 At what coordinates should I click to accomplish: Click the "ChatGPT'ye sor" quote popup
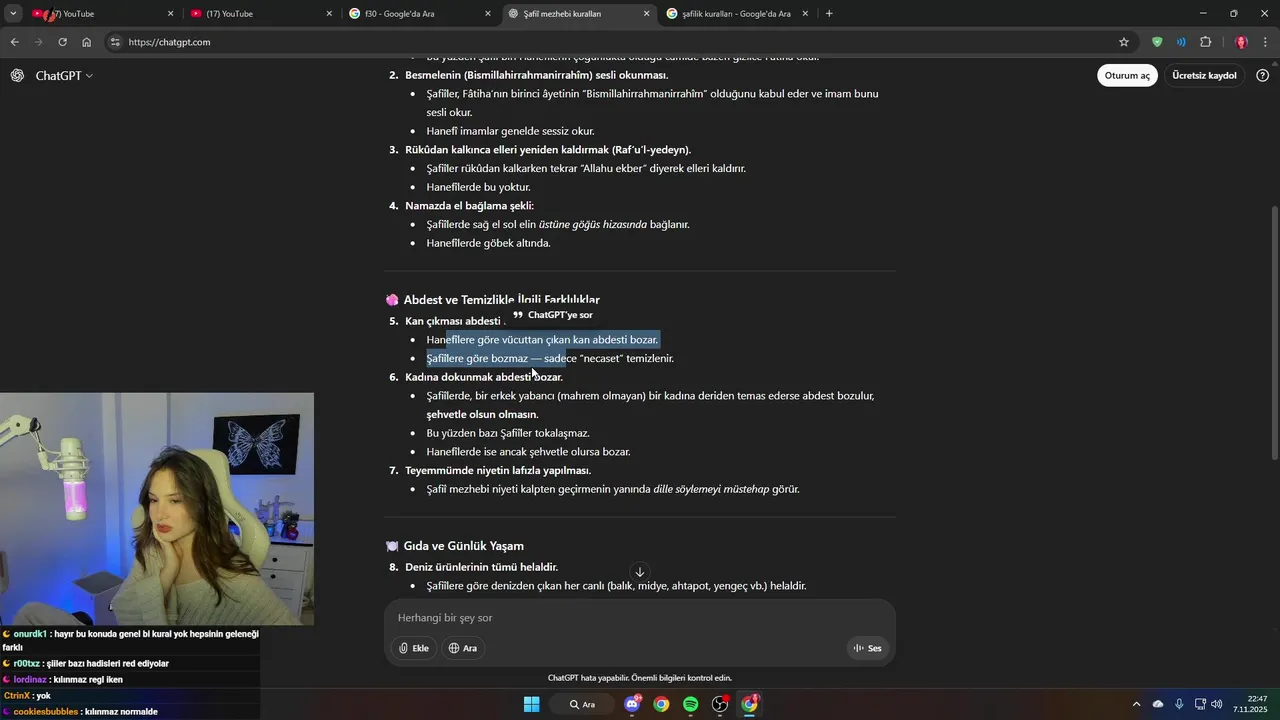(552, 315)
